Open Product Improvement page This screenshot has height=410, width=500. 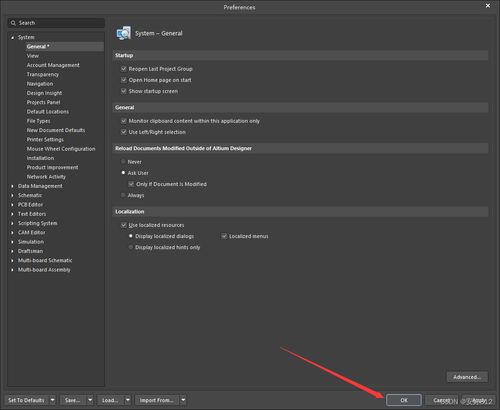(x=52, y=167)
